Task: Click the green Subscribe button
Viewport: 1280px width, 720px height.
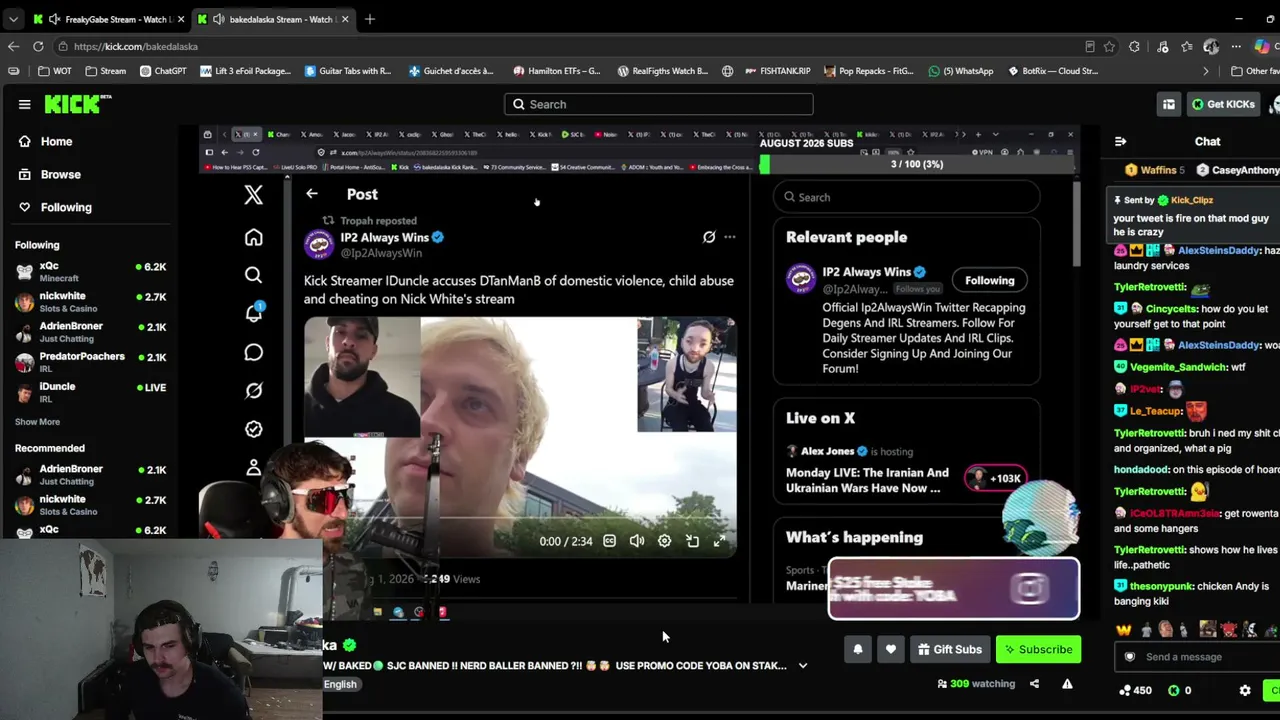Action: [1038, 650]
